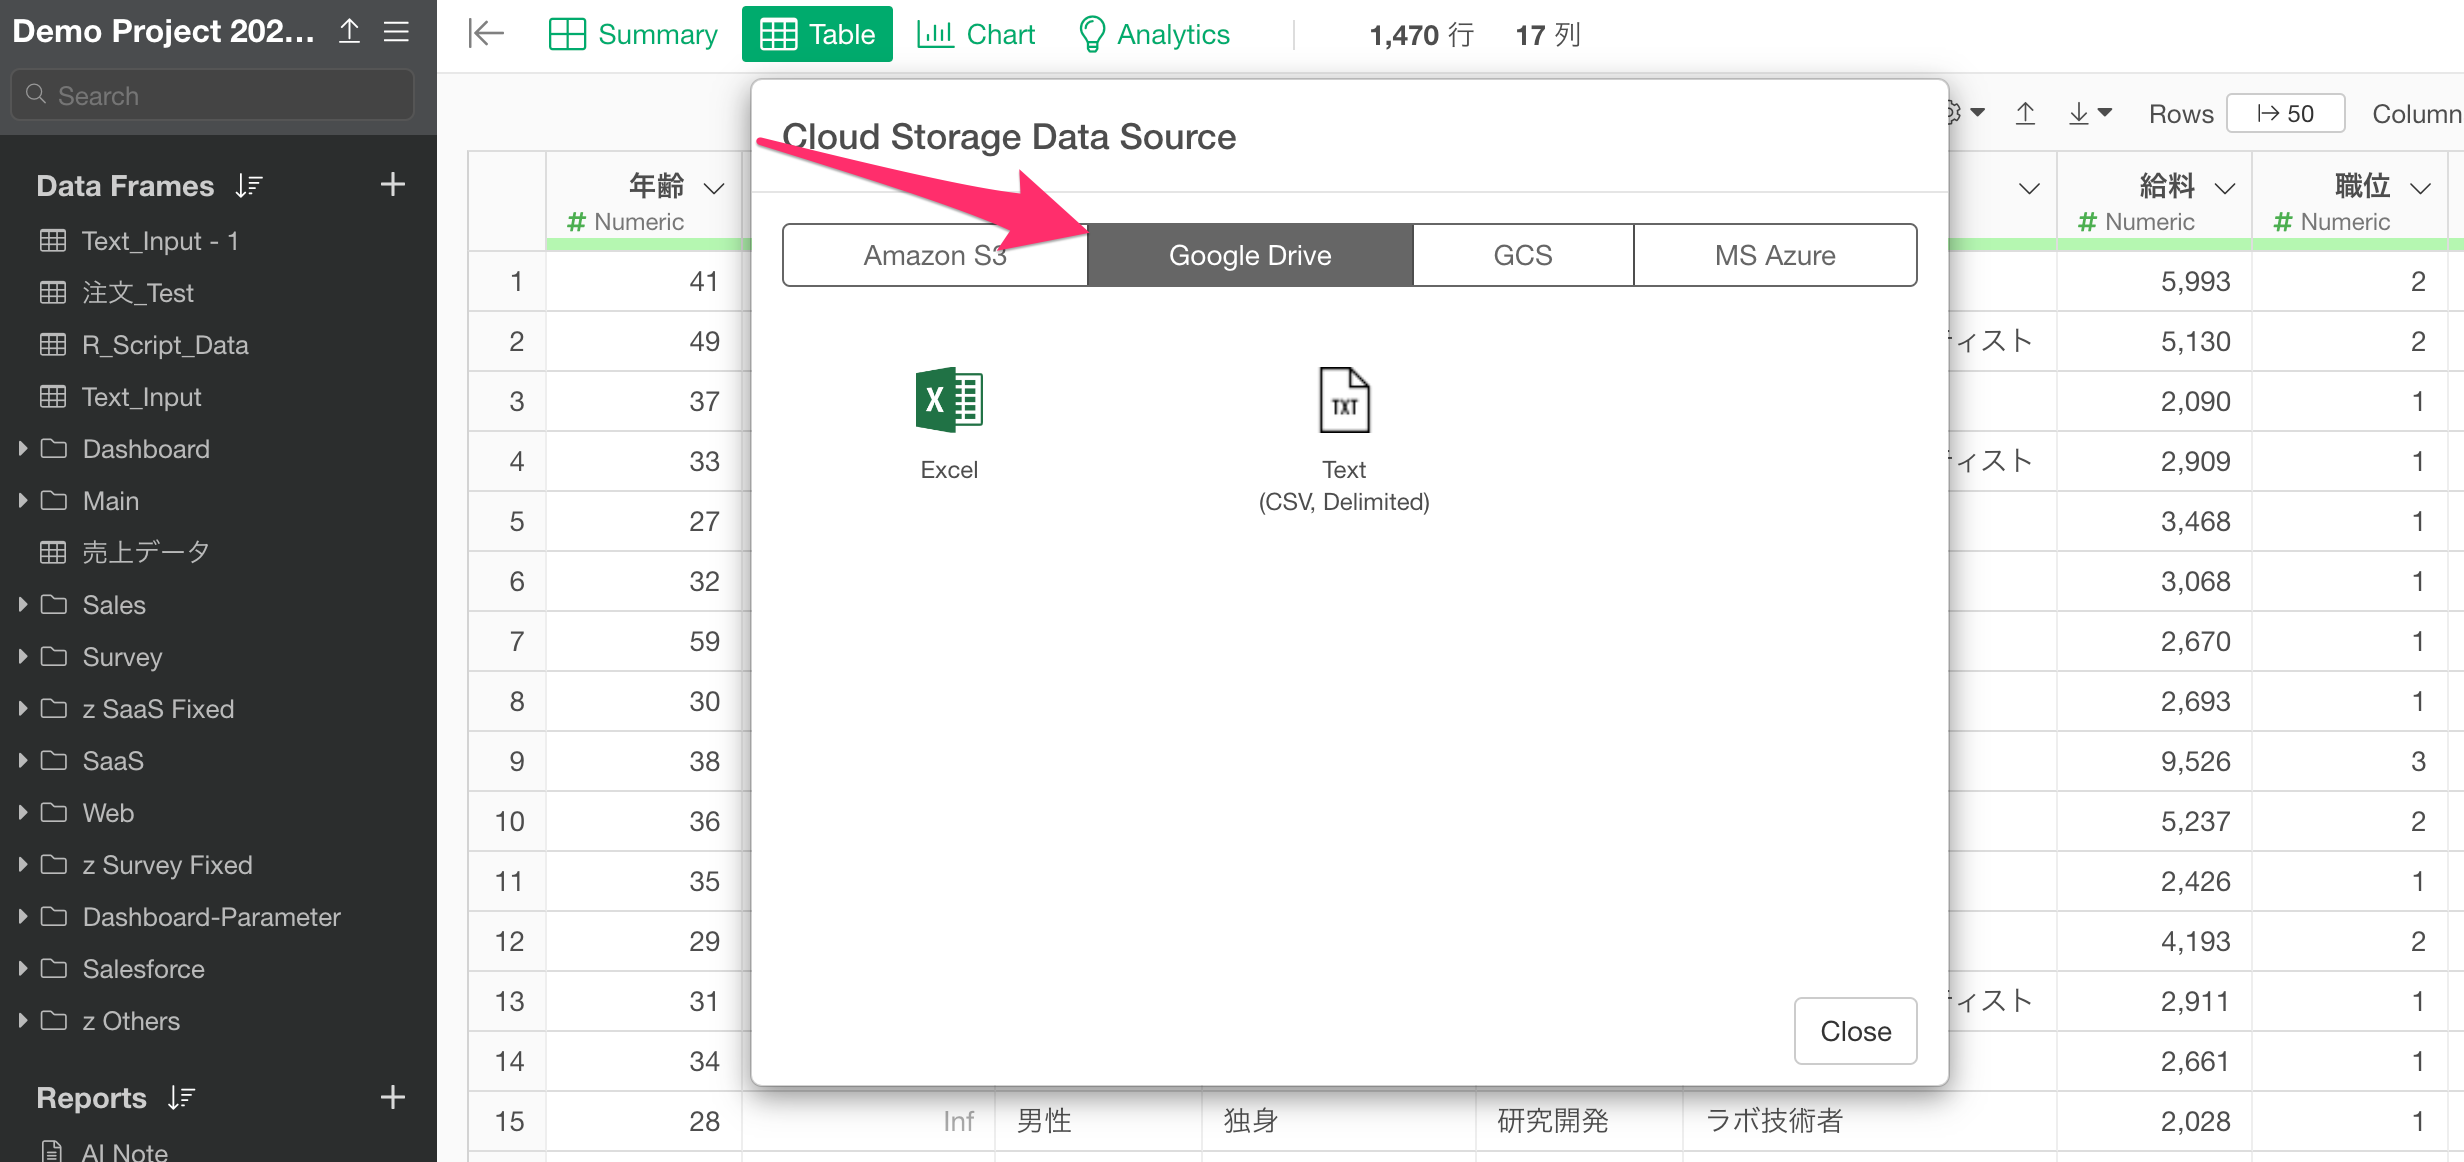Close the Cloud Storage Data Source dialog
2464x1162 pixels.
[1854, 1030]
